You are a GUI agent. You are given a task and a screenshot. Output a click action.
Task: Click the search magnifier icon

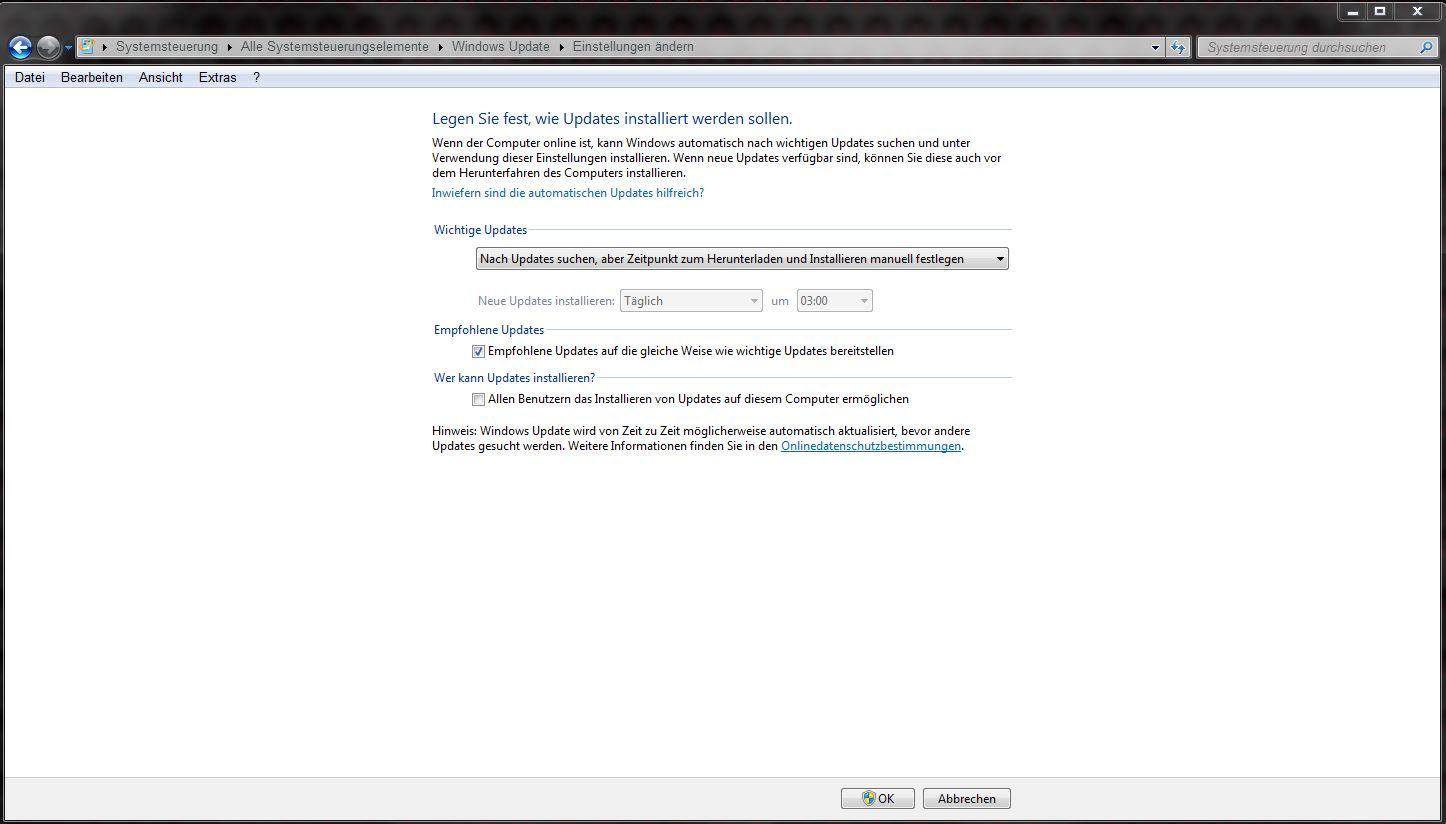(1426, 47)
